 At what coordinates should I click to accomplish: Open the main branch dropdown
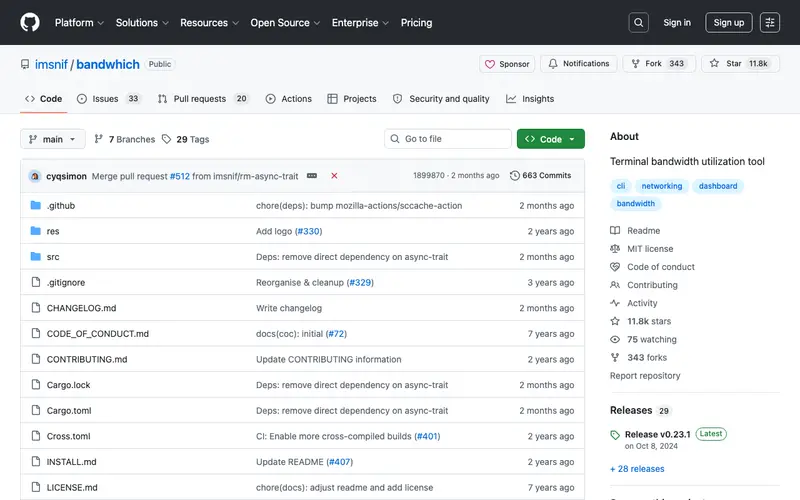coord(53,139)
